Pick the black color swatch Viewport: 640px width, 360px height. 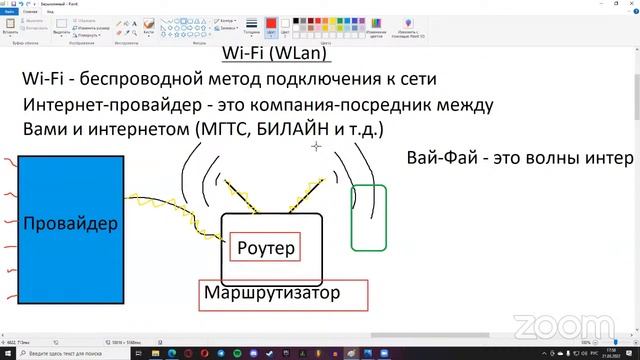click(296, 21)
